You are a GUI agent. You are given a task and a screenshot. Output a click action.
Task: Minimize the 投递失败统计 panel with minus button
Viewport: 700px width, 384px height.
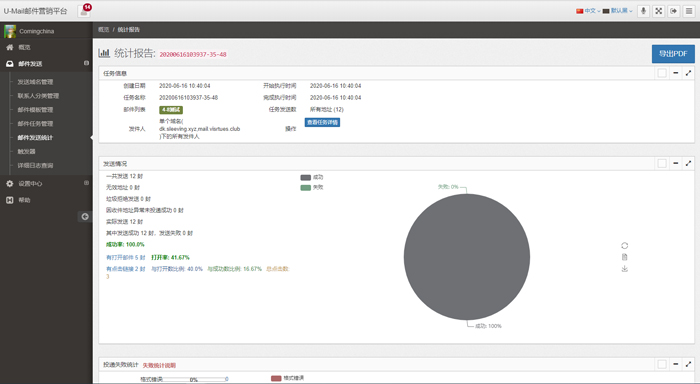(675, 364)
